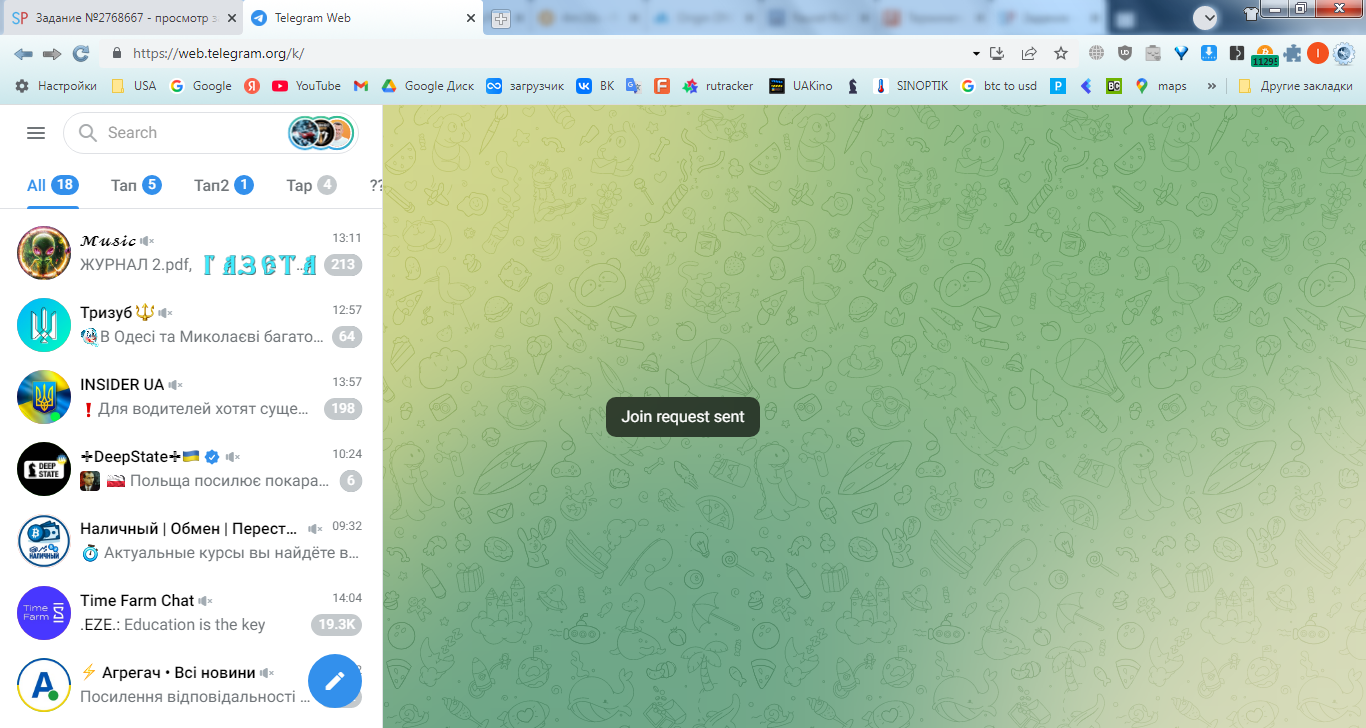Image resolution: width=1366 pixels, height=728 pixels.
Task: Click the INSIDER UA avatar
Action: (x=44, y=397)
